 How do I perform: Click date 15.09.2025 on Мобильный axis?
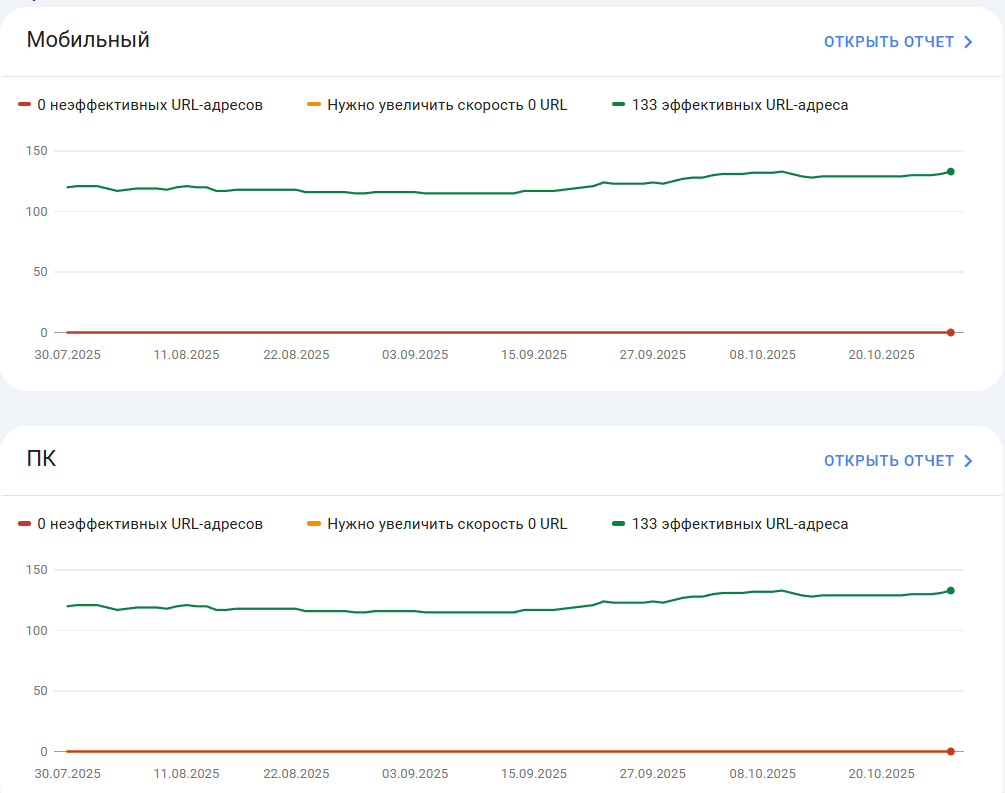click(x=534, y=355)
